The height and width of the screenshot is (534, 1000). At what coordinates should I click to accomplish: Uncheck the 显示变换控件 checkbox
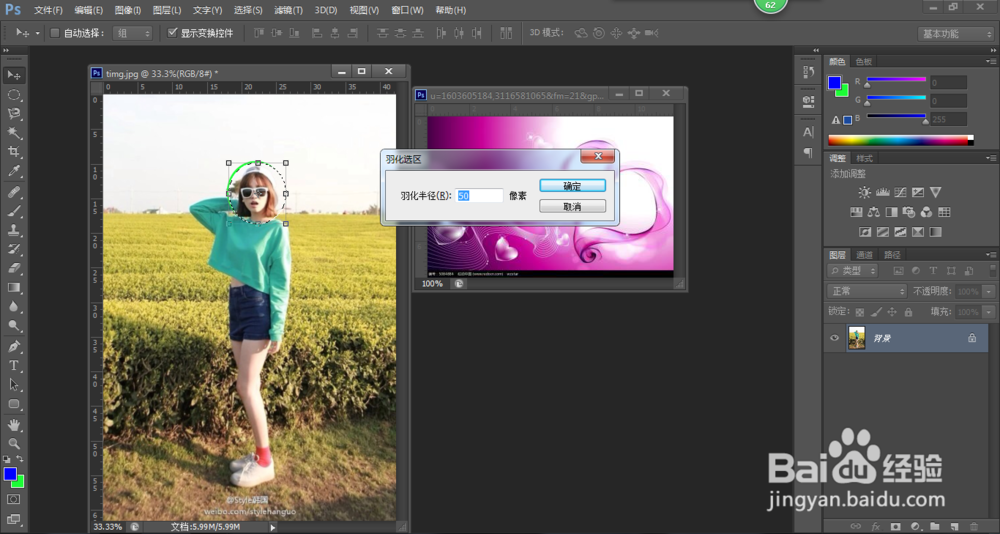pyautogui.click(x=172, y=33)
